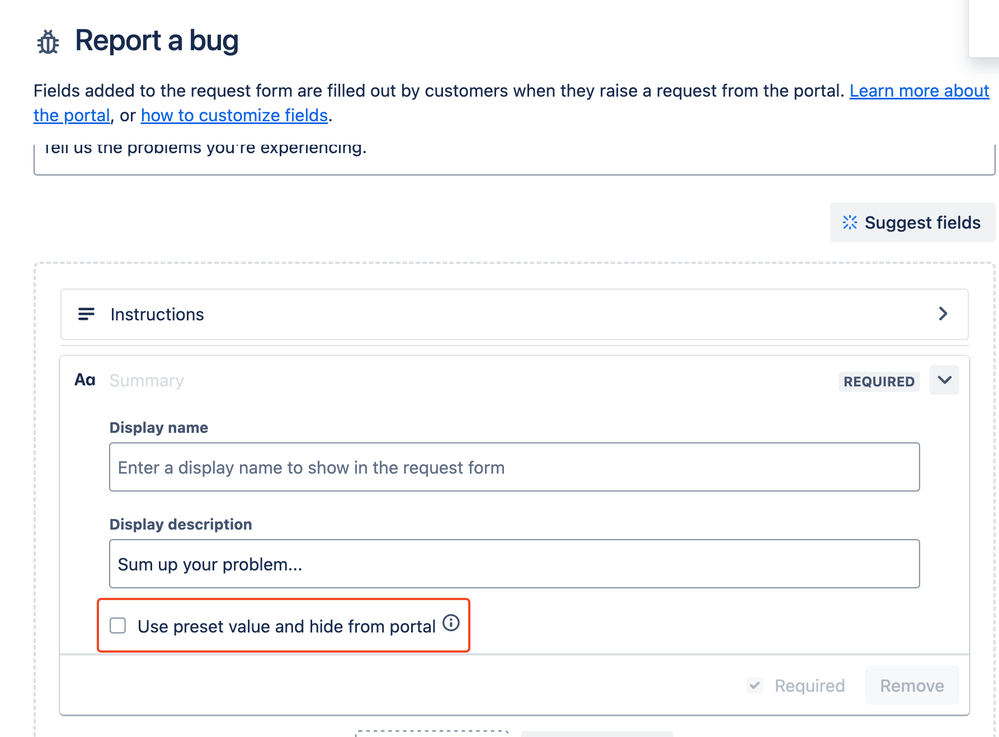This screenshot has width=999, height=737.
Task: Click the Aa text-field icon for Summary
Action: [x=85, y=380]
